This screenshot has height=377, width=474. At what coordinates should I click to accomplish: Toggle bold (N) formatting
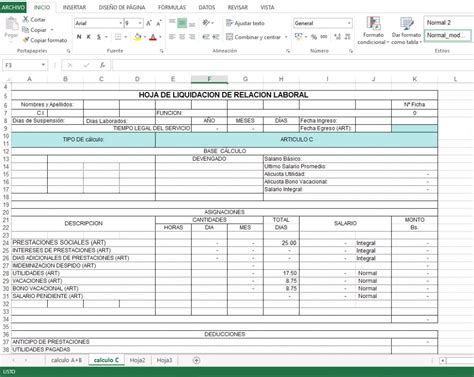[x=79, y=37]
